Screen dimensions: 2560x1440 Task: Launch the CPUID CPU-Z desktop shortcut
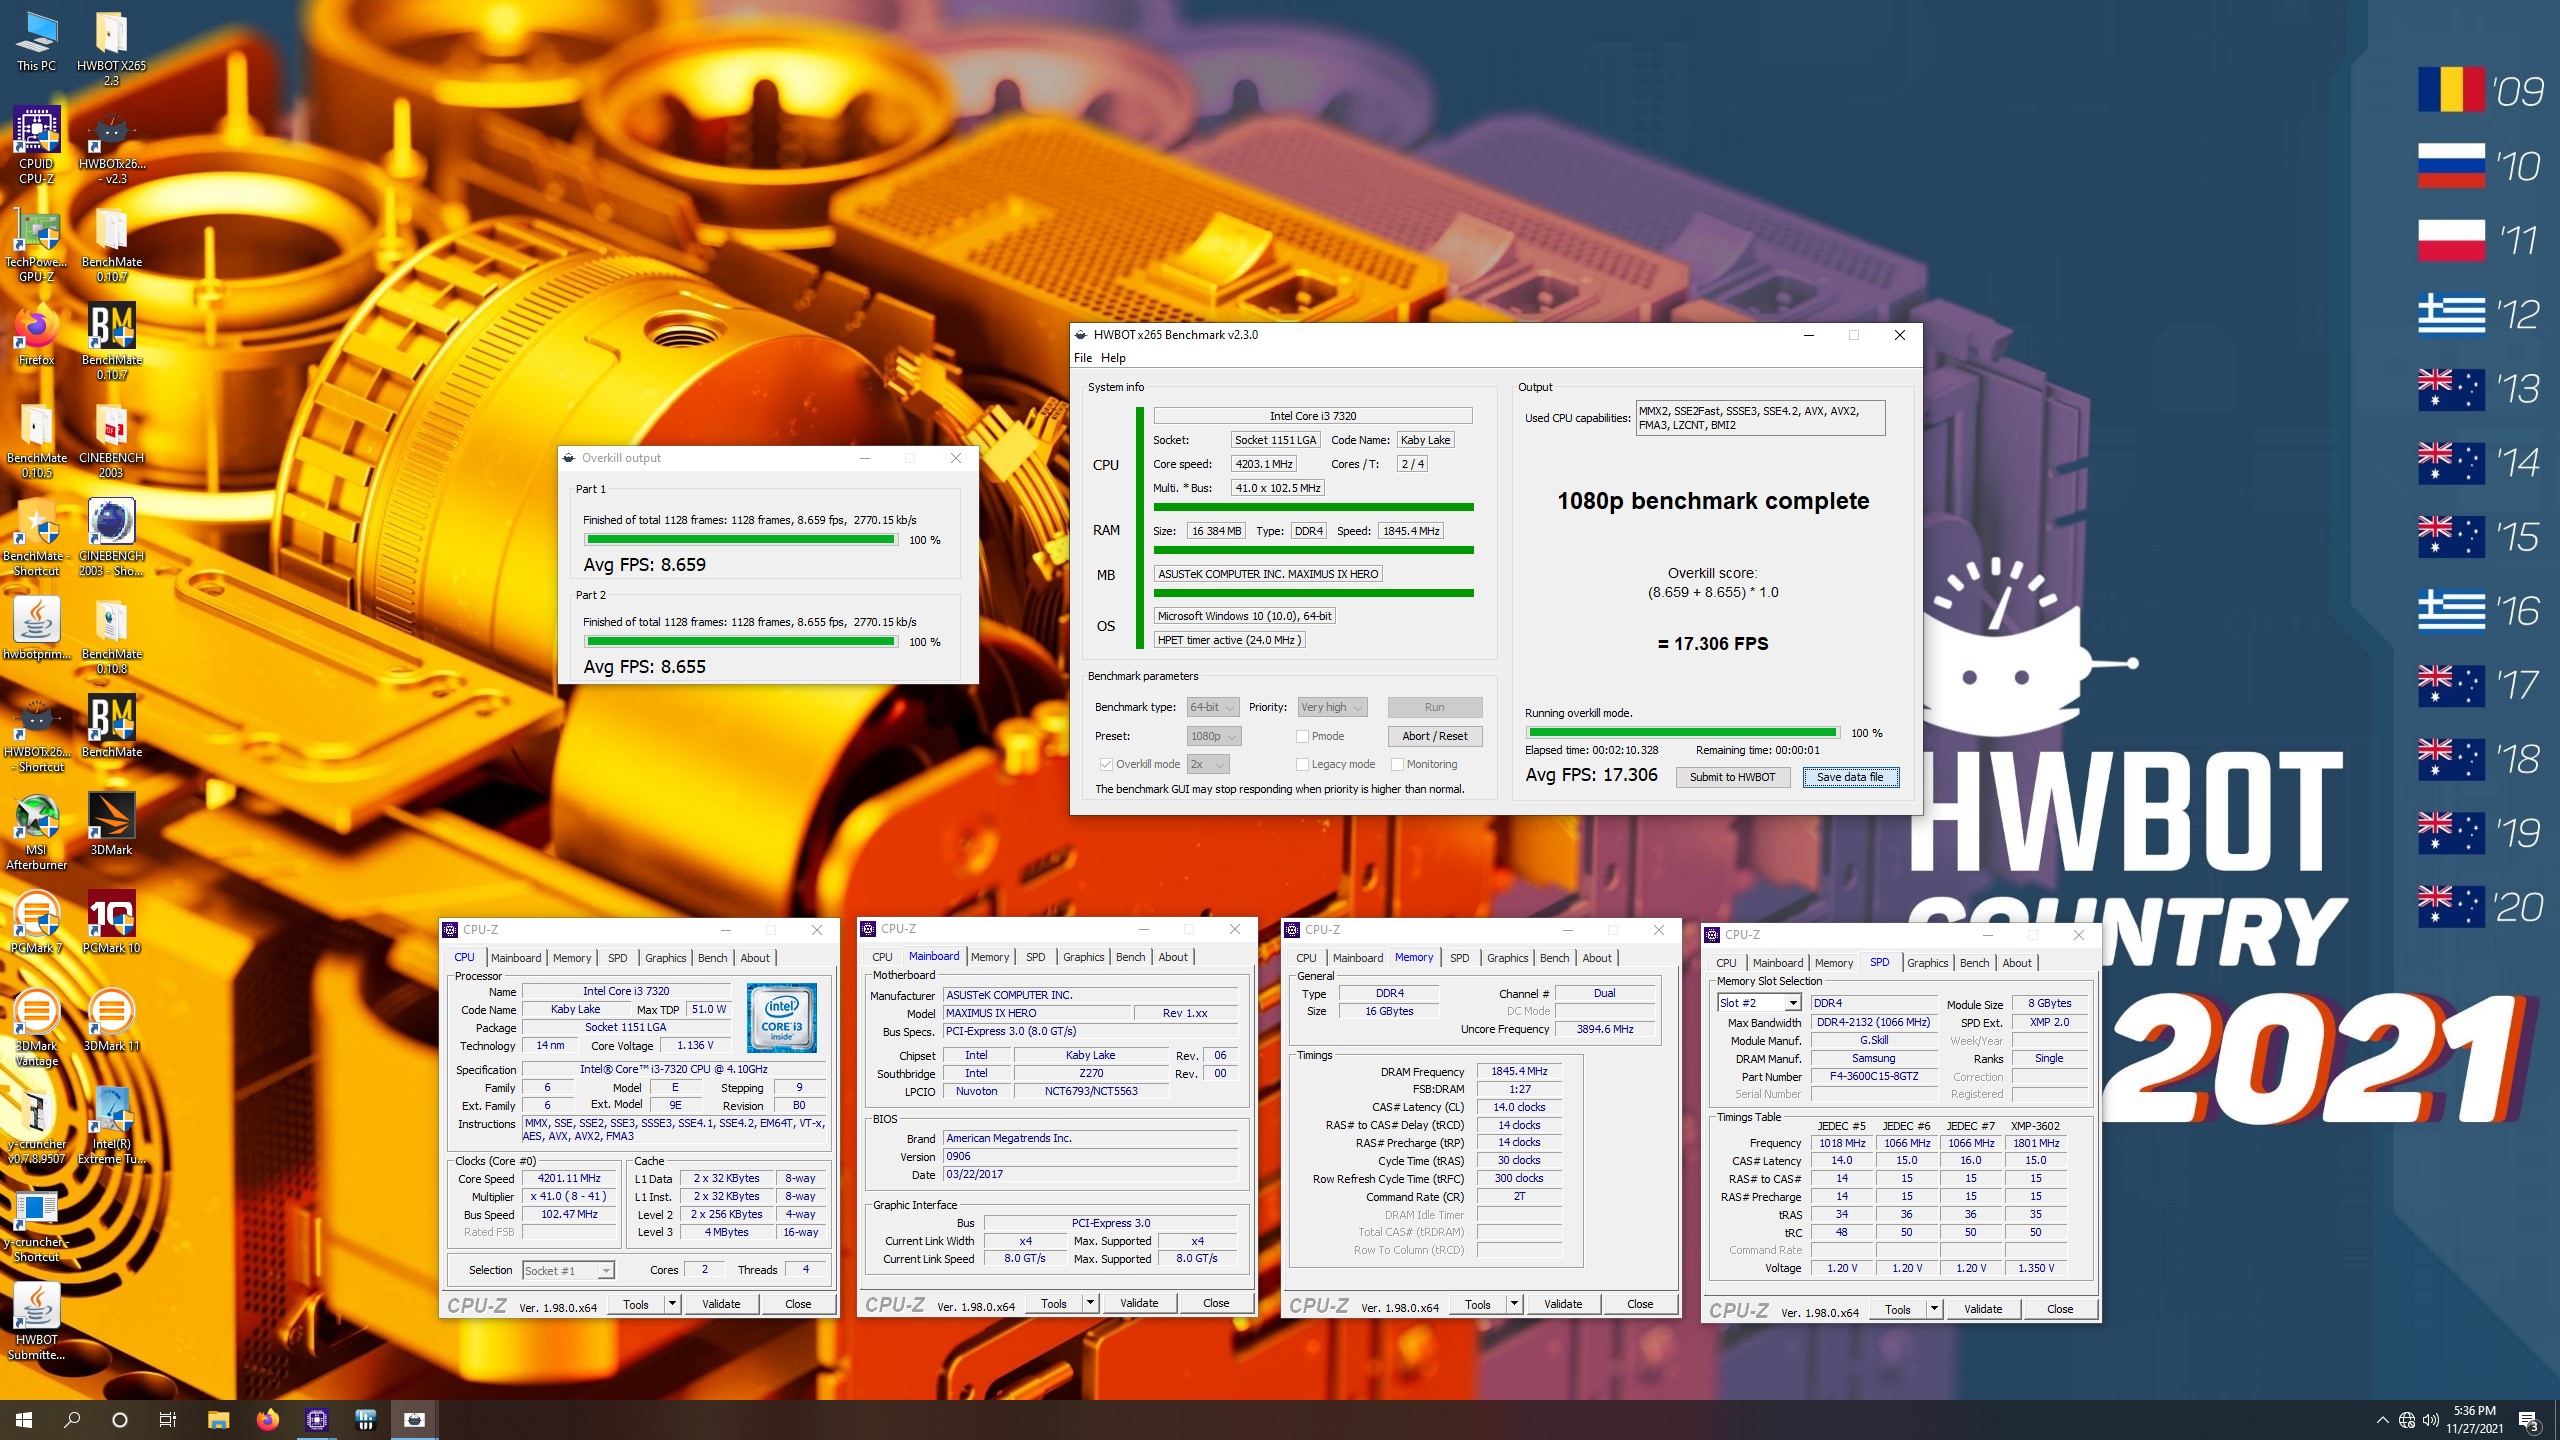click(x=37, y=145)
